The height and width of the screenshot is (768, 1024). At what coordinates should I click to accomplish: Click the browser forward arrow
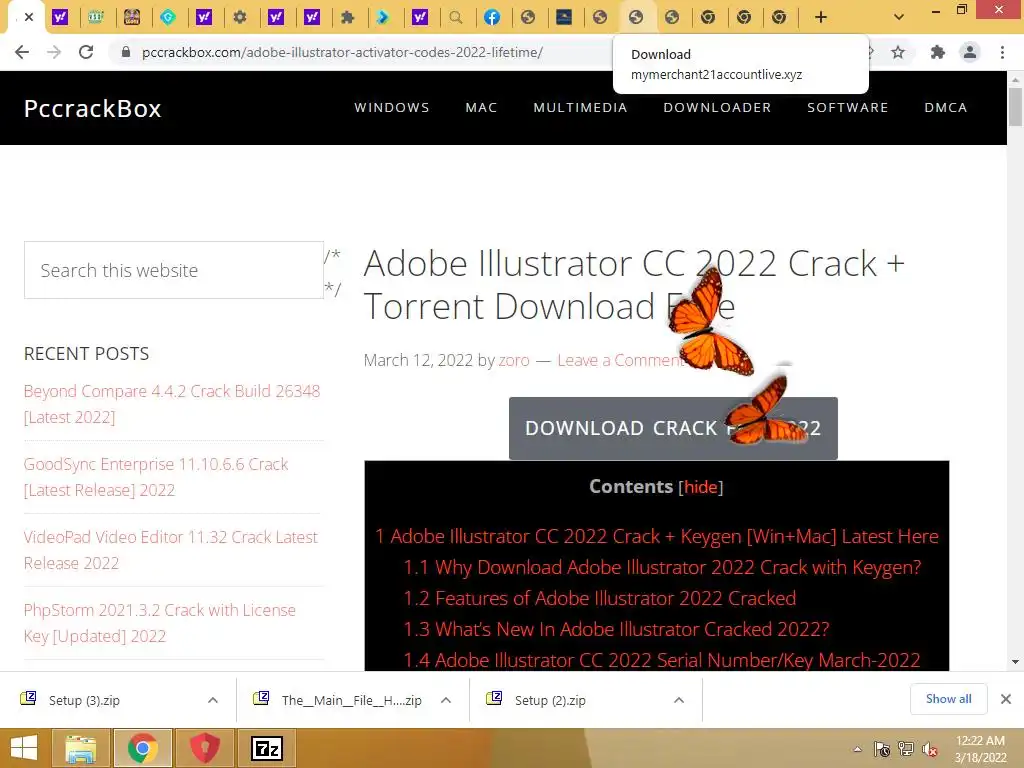pyautogui.click(x=54, y=52)
